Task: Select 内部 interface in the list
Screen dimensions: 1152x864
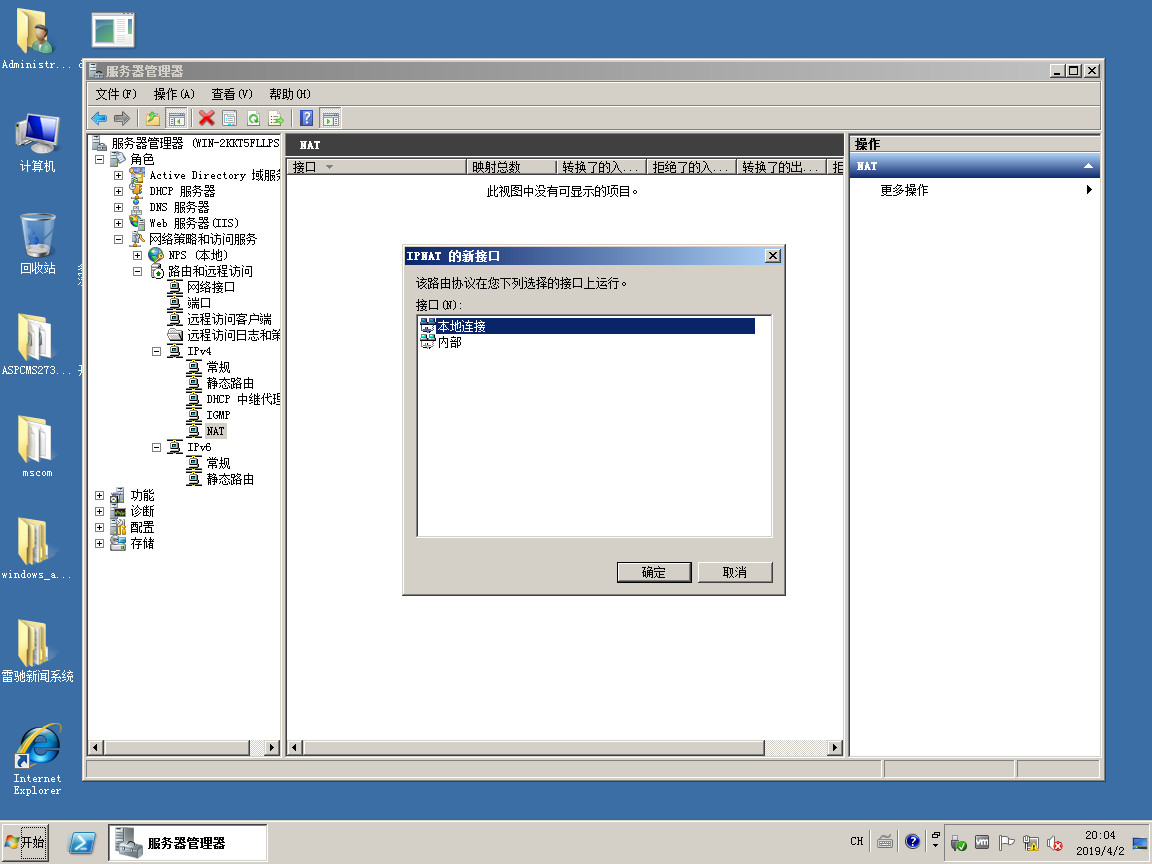Action: coord(449,342)
